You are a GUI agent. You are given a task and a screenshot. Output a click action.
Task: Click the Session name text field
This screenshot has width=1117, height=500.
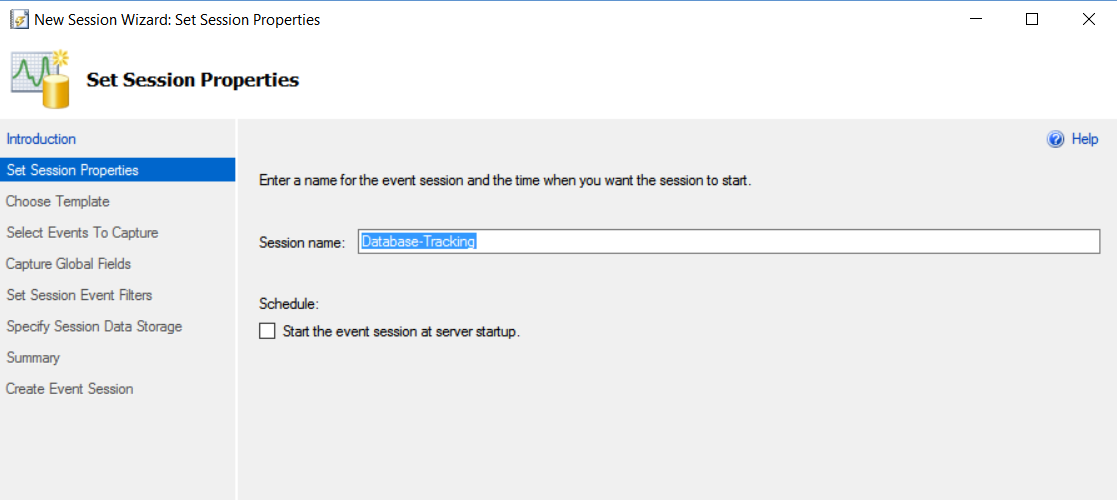[x=728, y=242]
